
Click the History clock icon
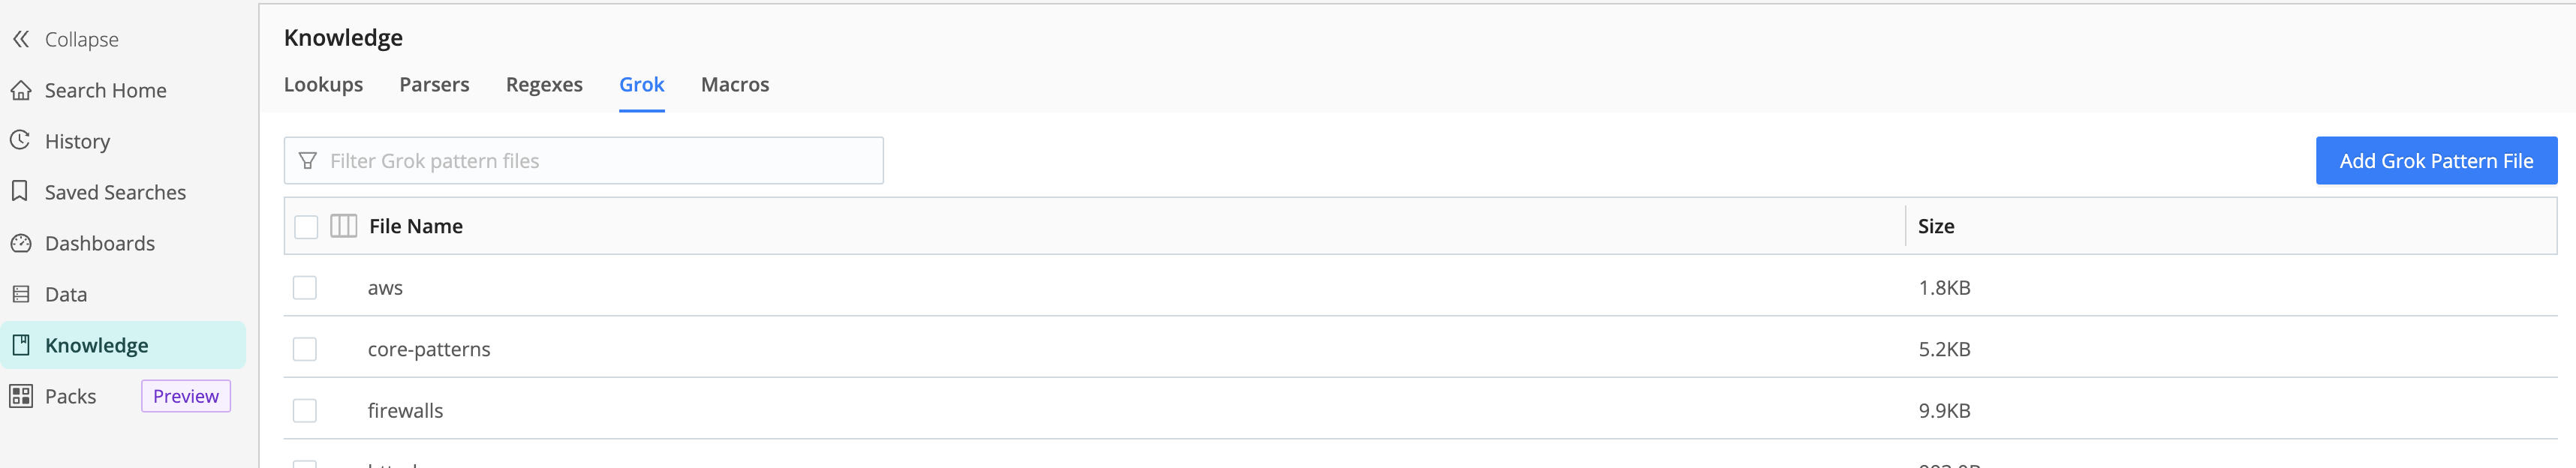coord(21,141)
